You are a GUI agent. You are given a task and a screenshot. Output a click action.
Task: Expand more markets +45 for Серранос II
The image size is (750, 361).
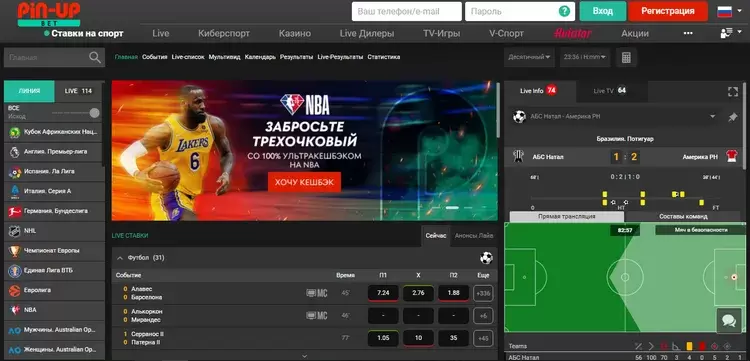[x=483, y=339]
